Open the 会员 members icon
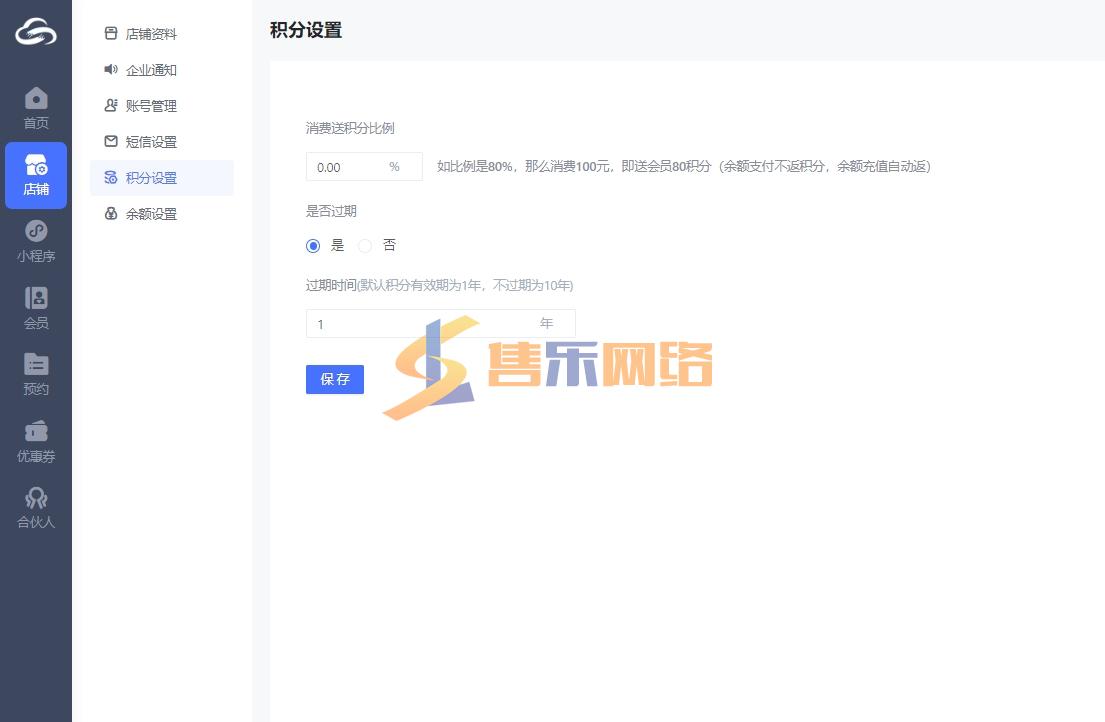This screenshot has height=722, width=1105. 36,298
